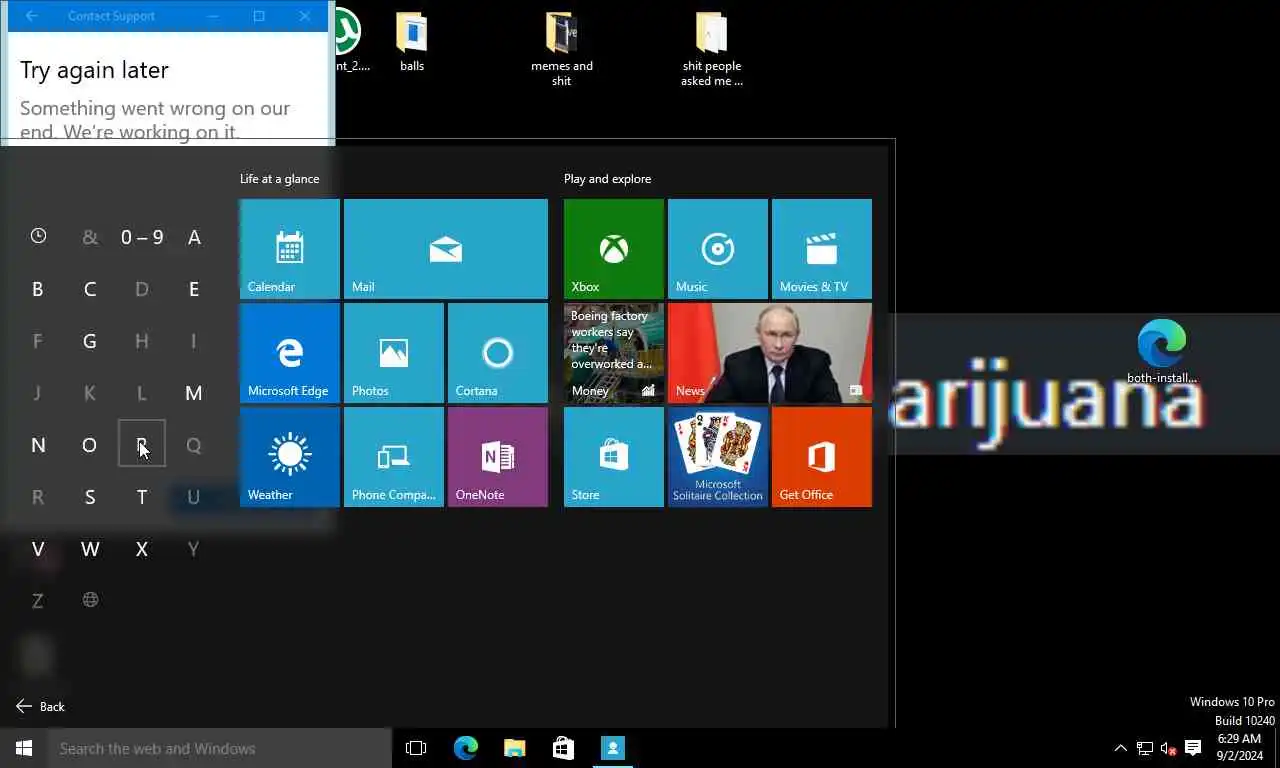Screen dimensions: 1280x768
Task: Open the Store tile in Start menu
Action: click(x=614, y=457)
